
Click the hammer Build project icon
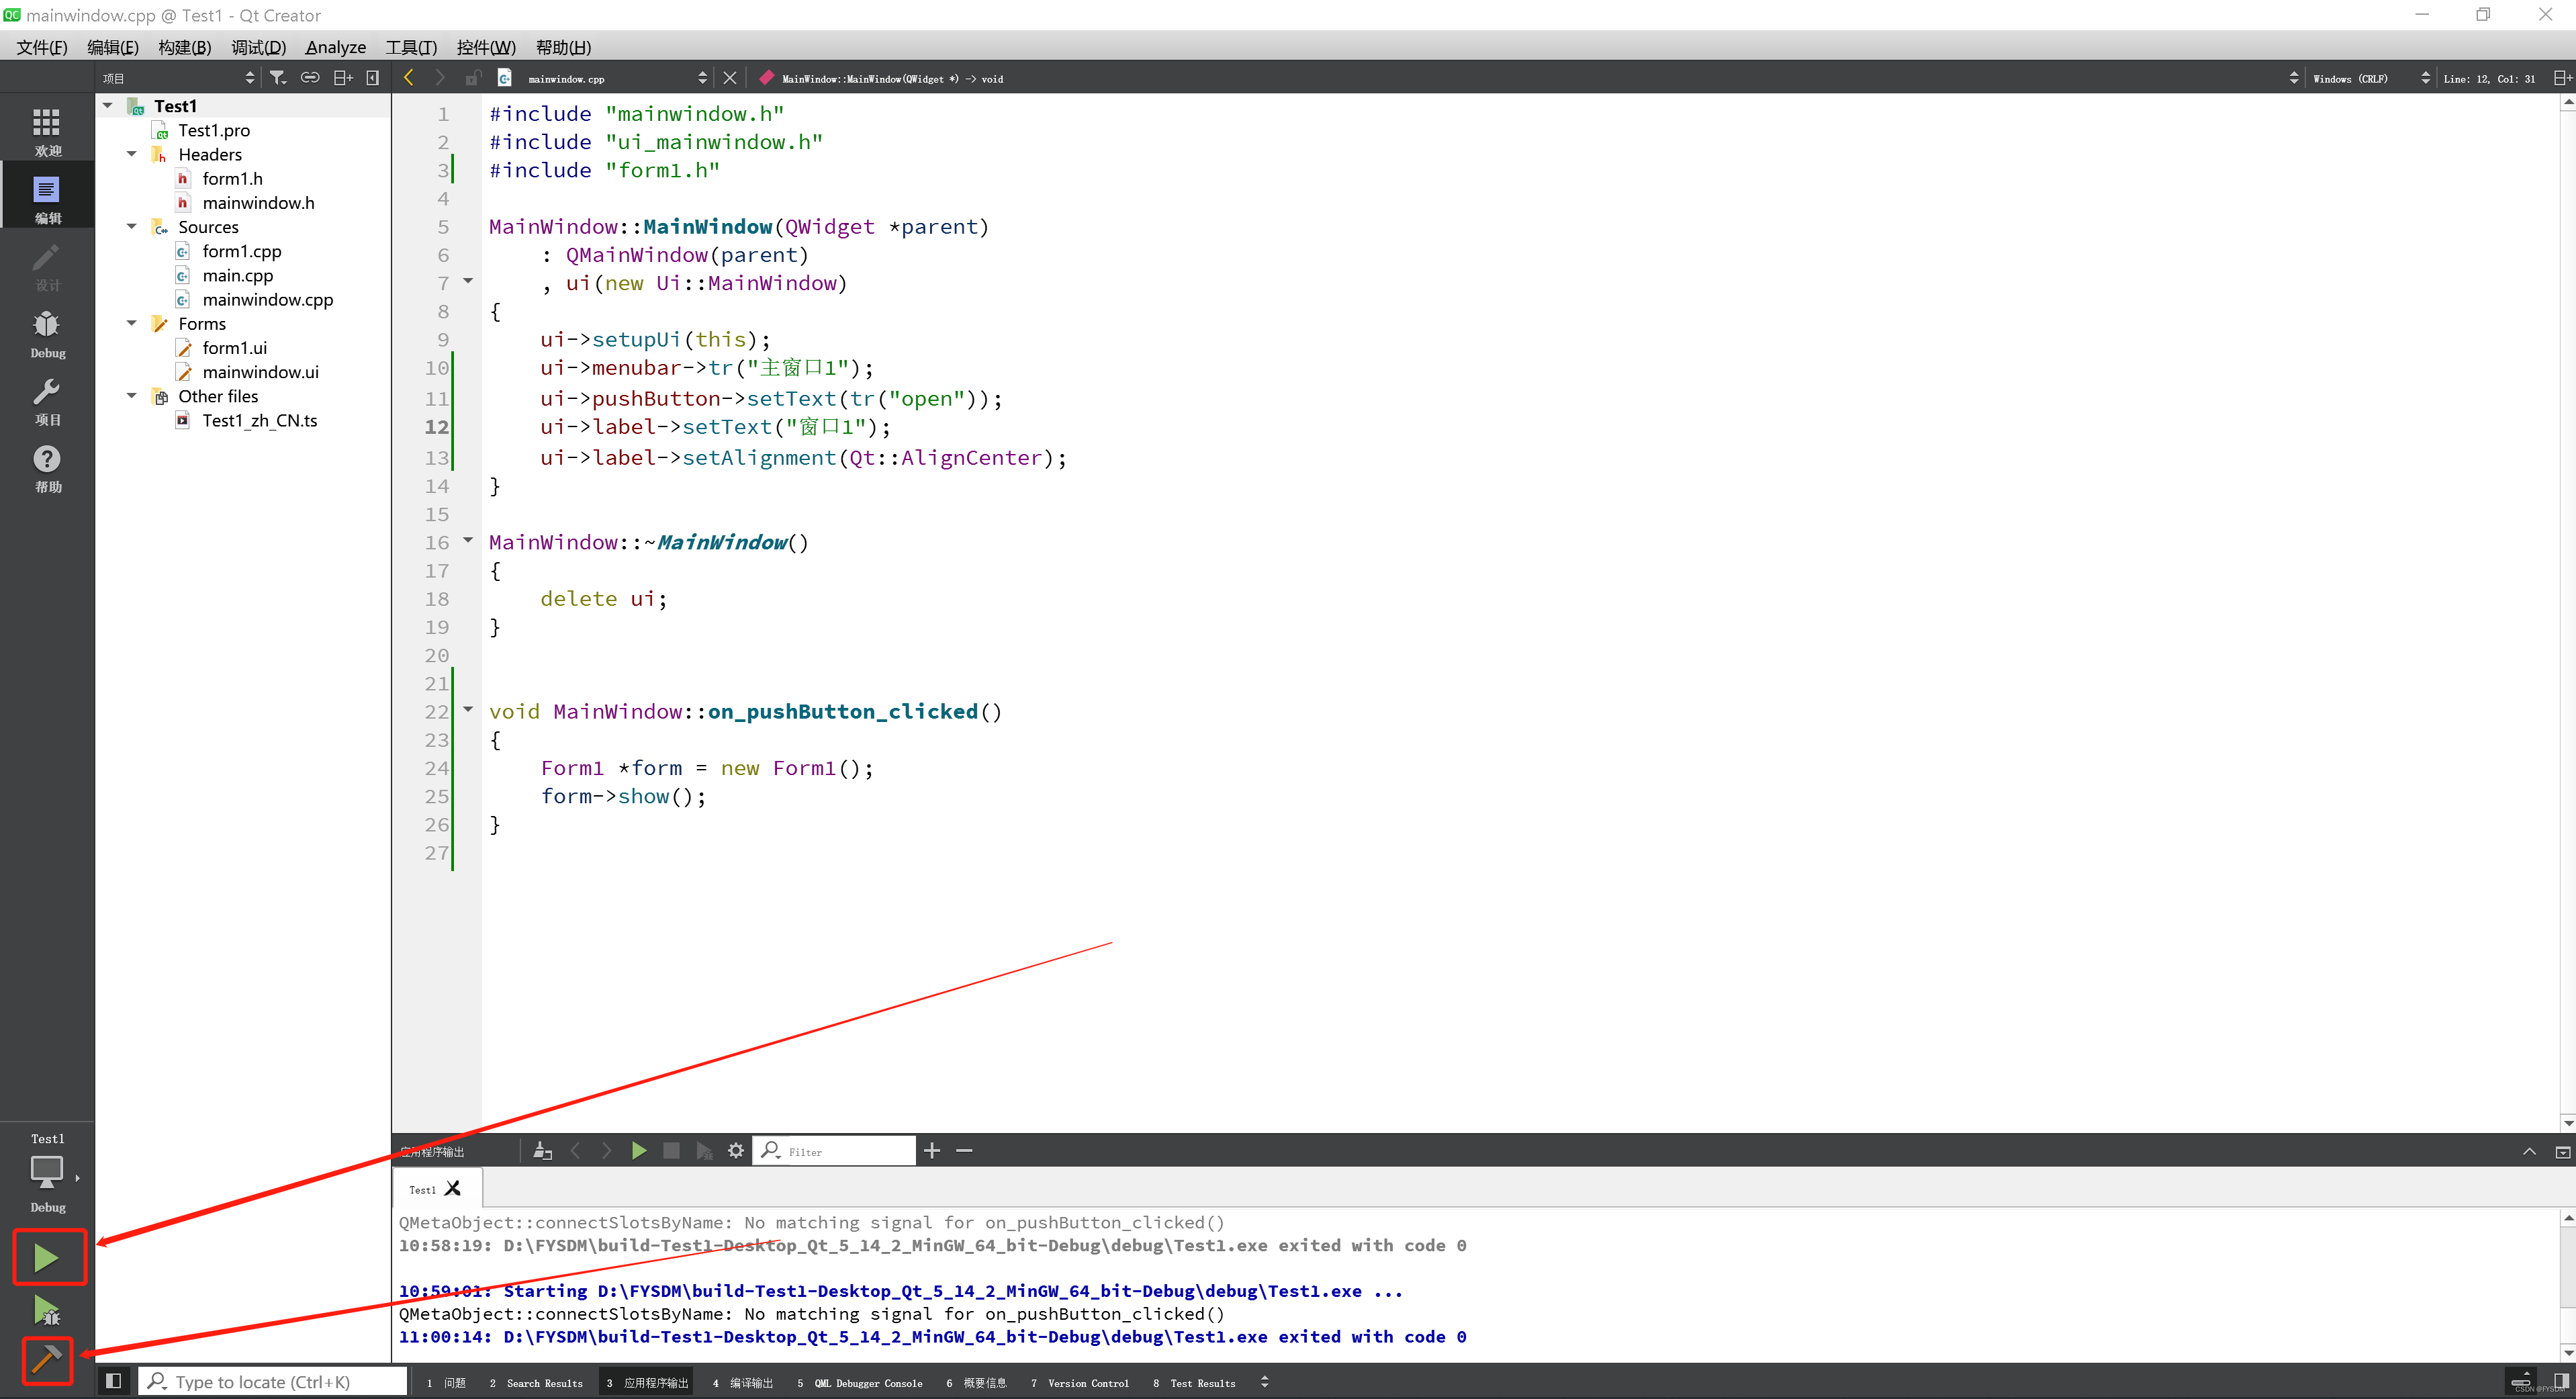(x=47, y=1360)
